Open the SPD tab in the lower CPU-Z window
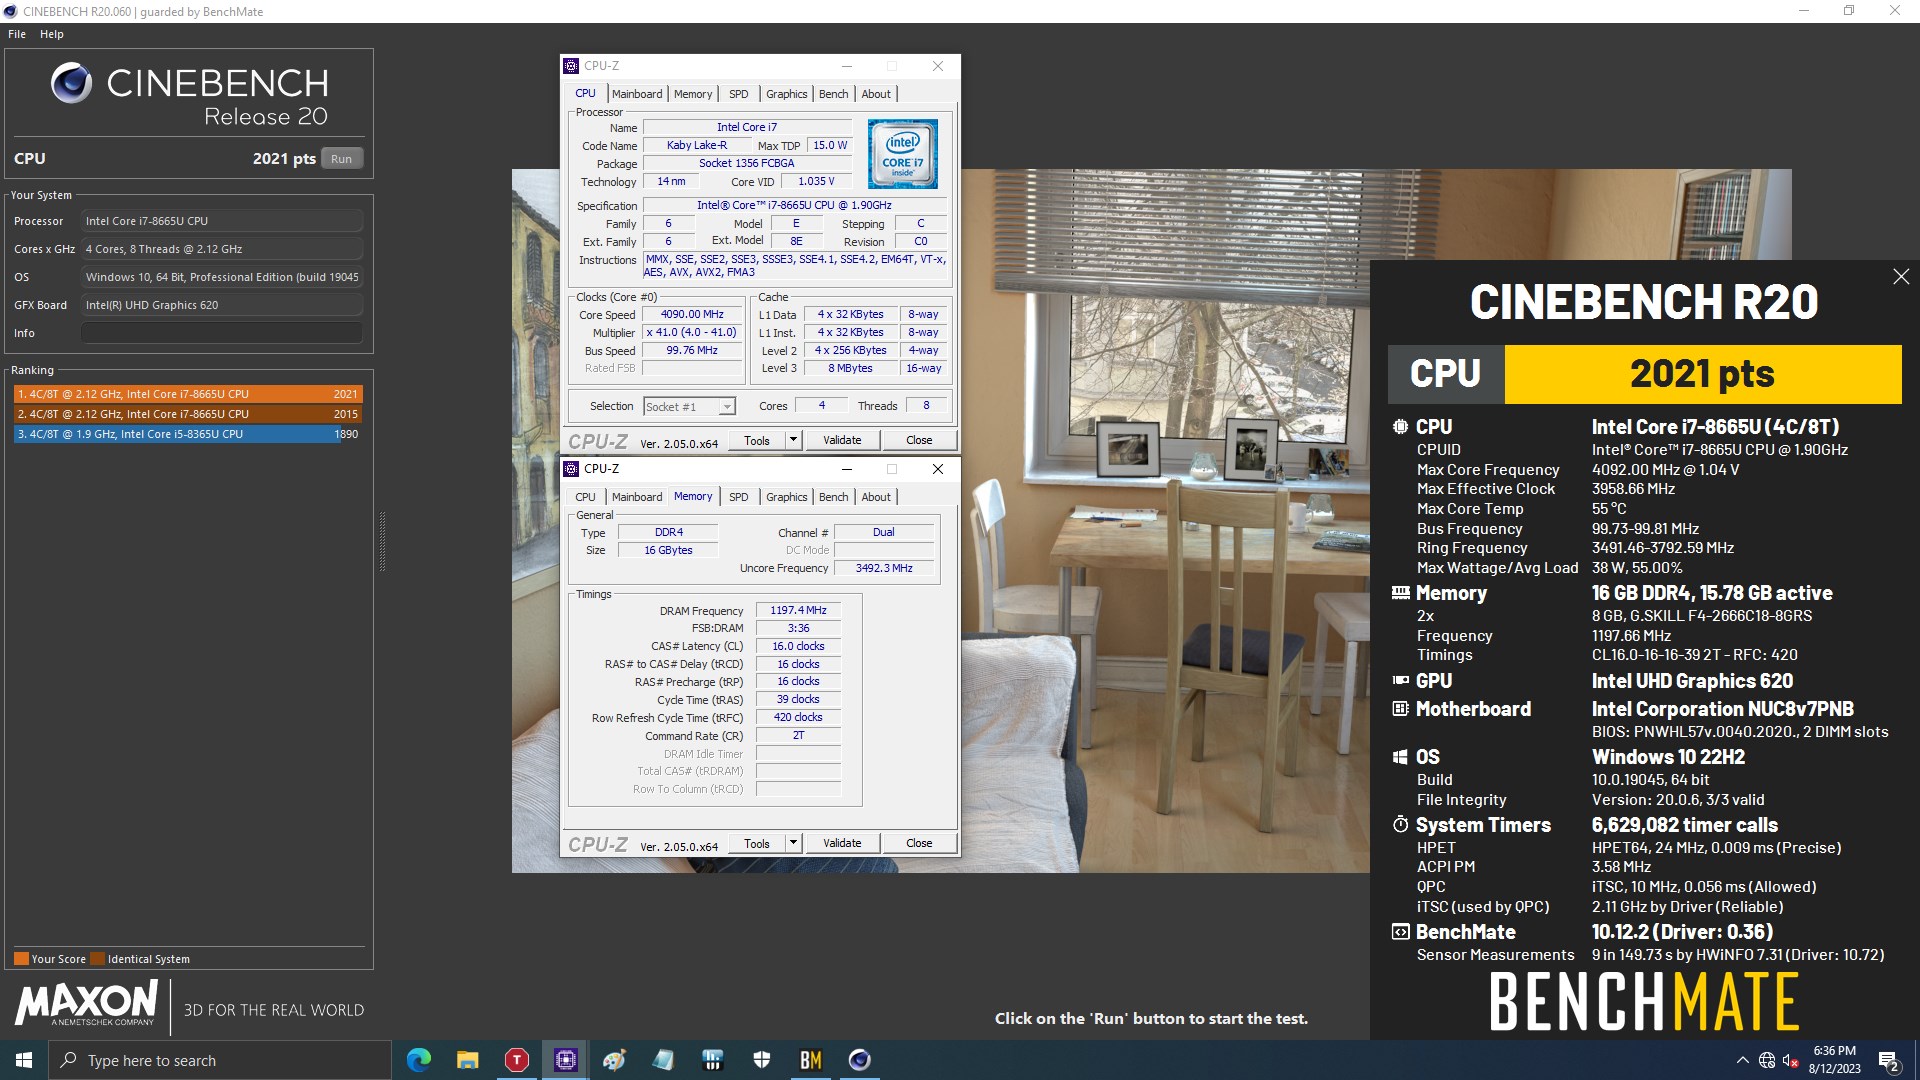 tap(739, 497)
